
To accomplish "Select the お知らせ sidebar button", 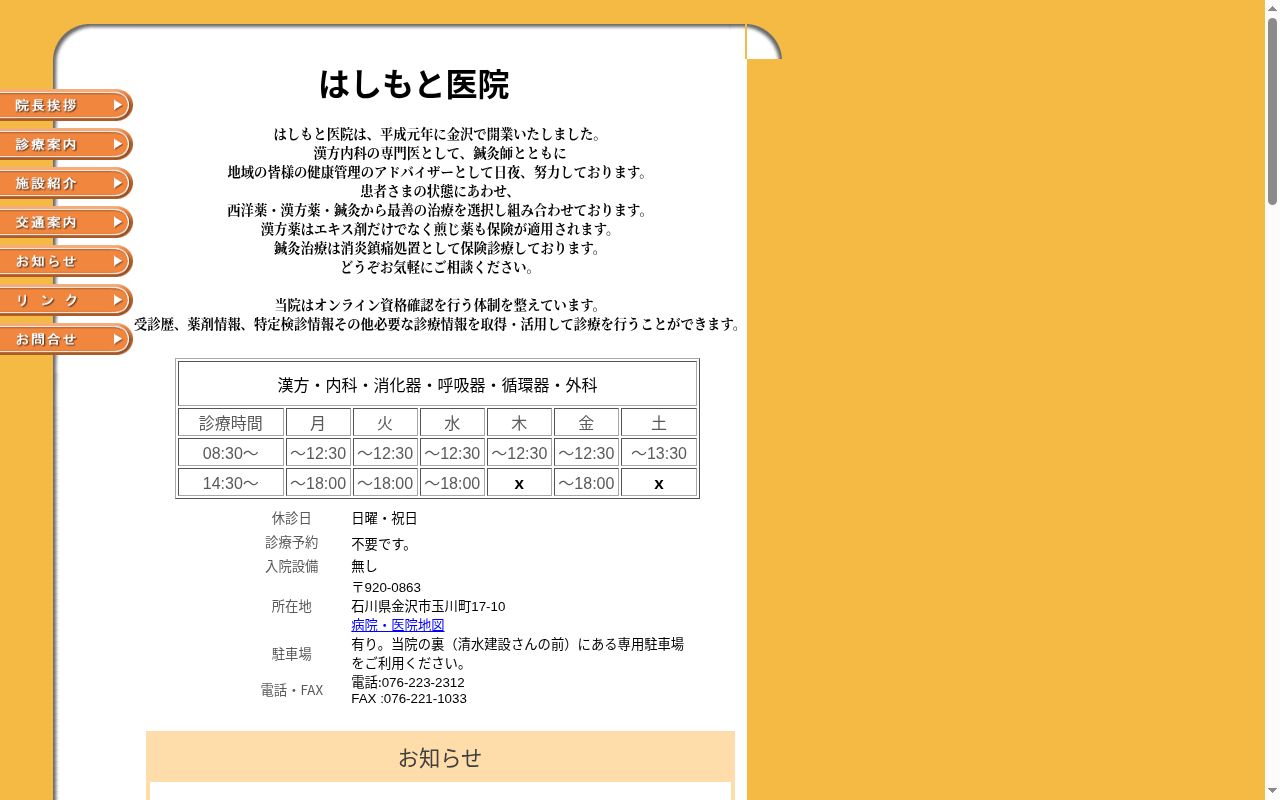I will click(x=66, y=261).
